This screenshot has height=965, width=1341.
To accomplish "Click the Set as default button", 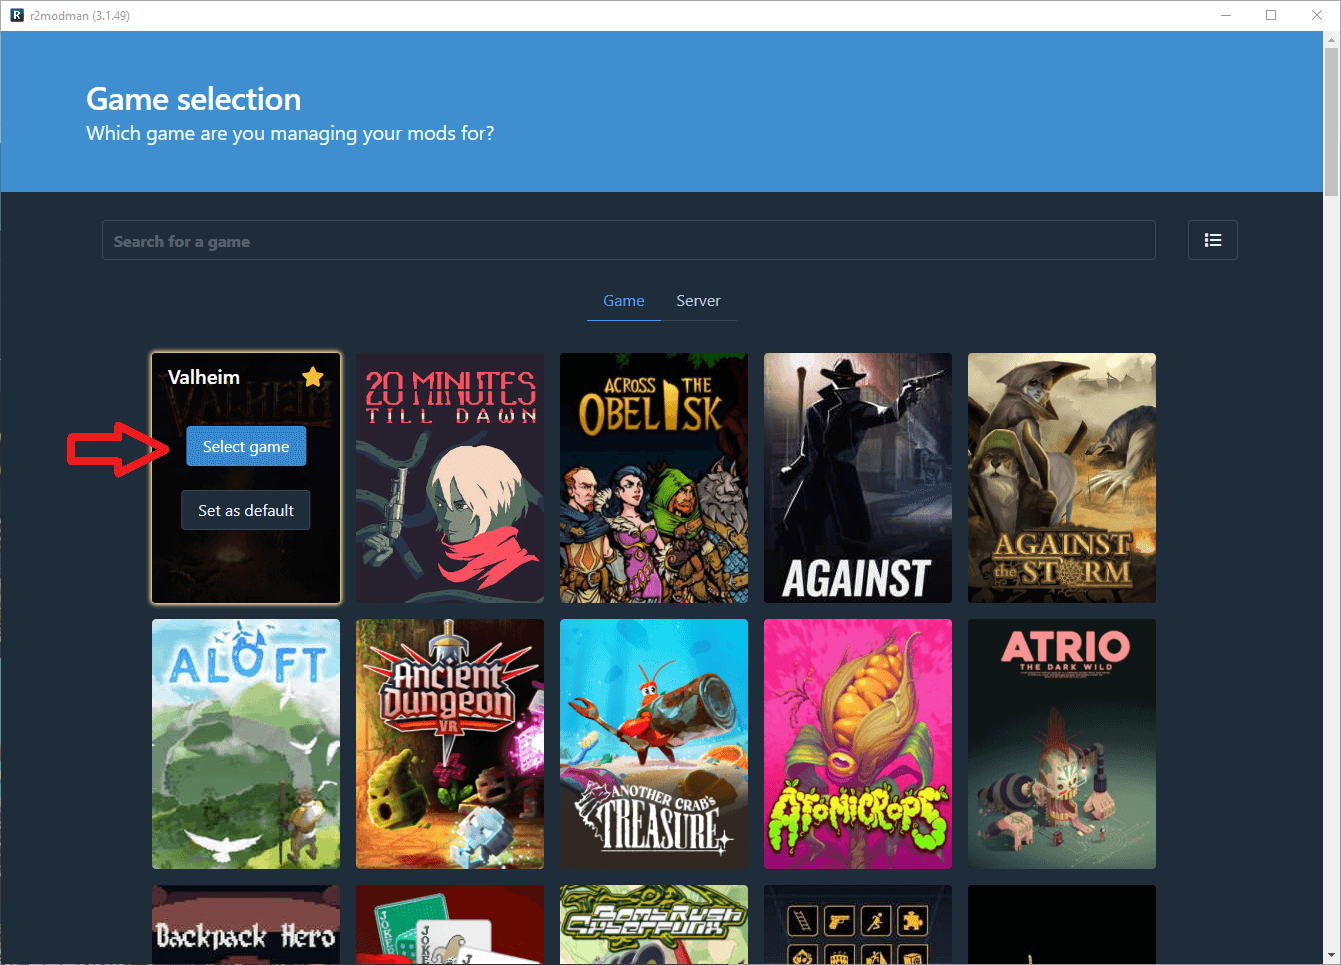I will point(246,510).
